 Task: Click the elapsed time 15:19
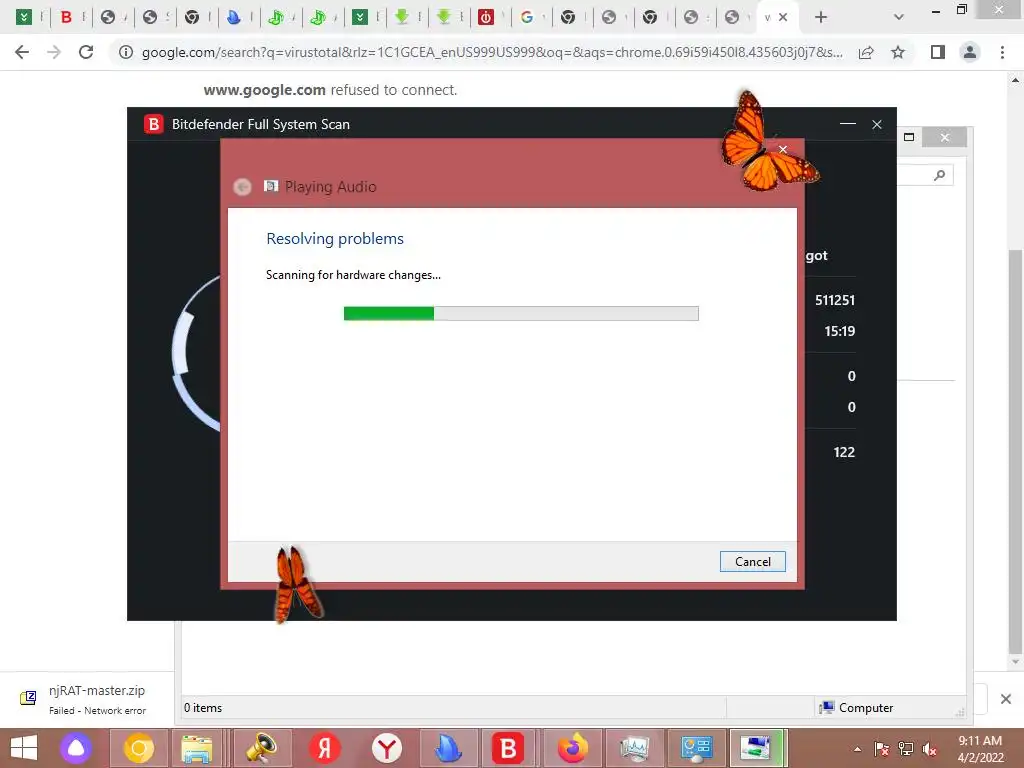[x=839, y=331]
